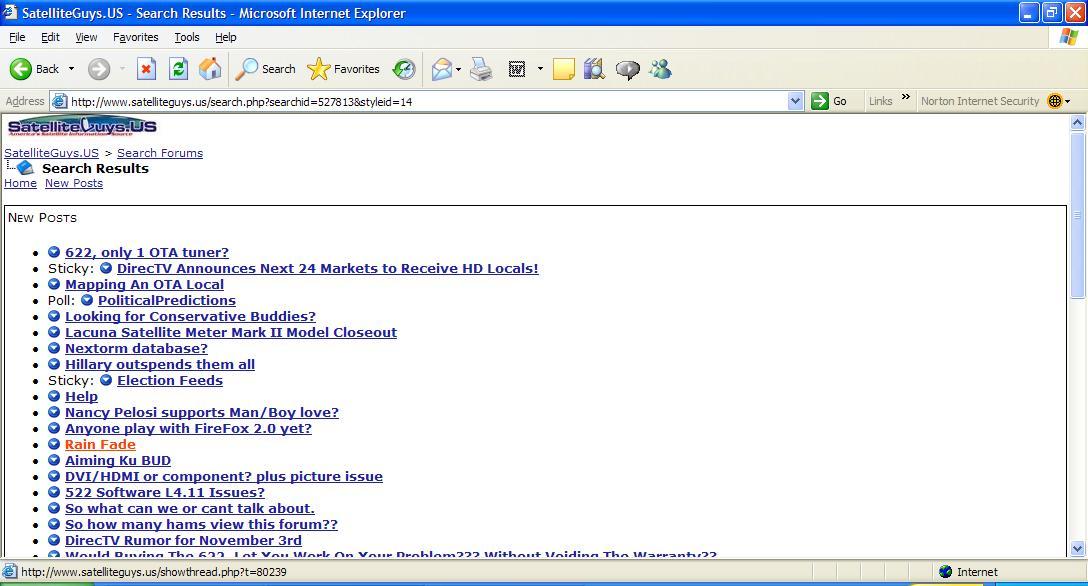1088x586 pixels.
Task: Click the New Posts link under Search Results
Action: tap(74, 183)
